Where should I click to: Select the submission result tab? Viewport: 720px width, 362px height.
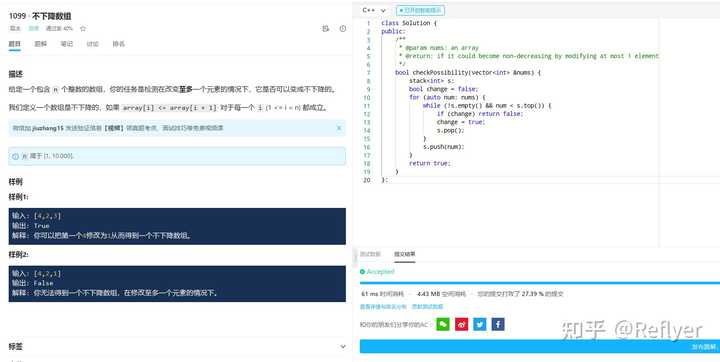[x=405, y=254]
